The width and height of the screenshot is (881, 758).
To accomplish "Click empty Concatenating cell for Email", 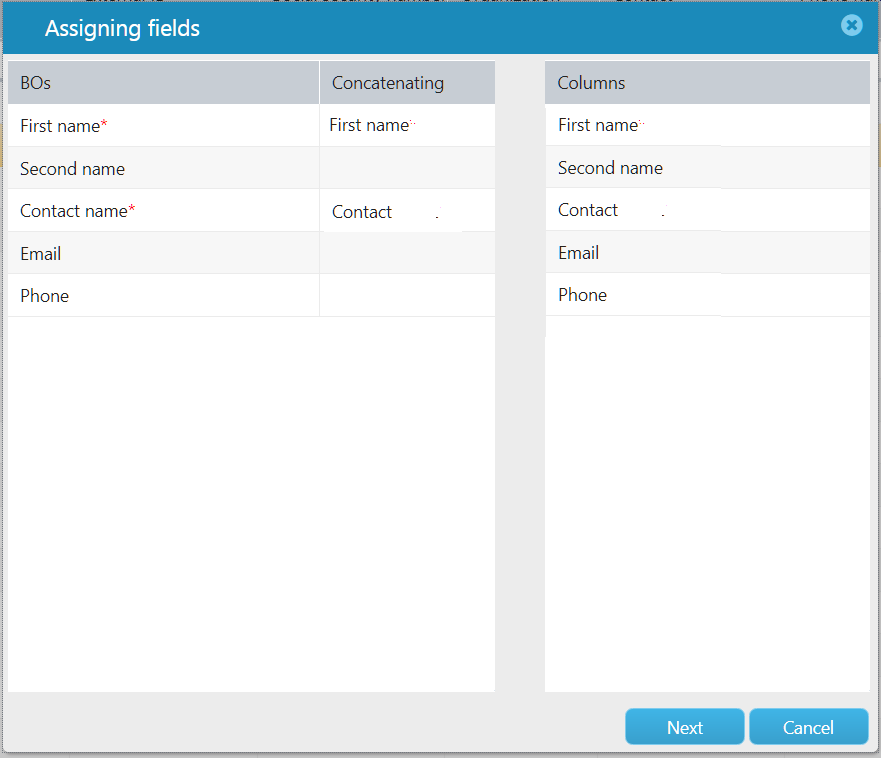I will tap(407, 253).
